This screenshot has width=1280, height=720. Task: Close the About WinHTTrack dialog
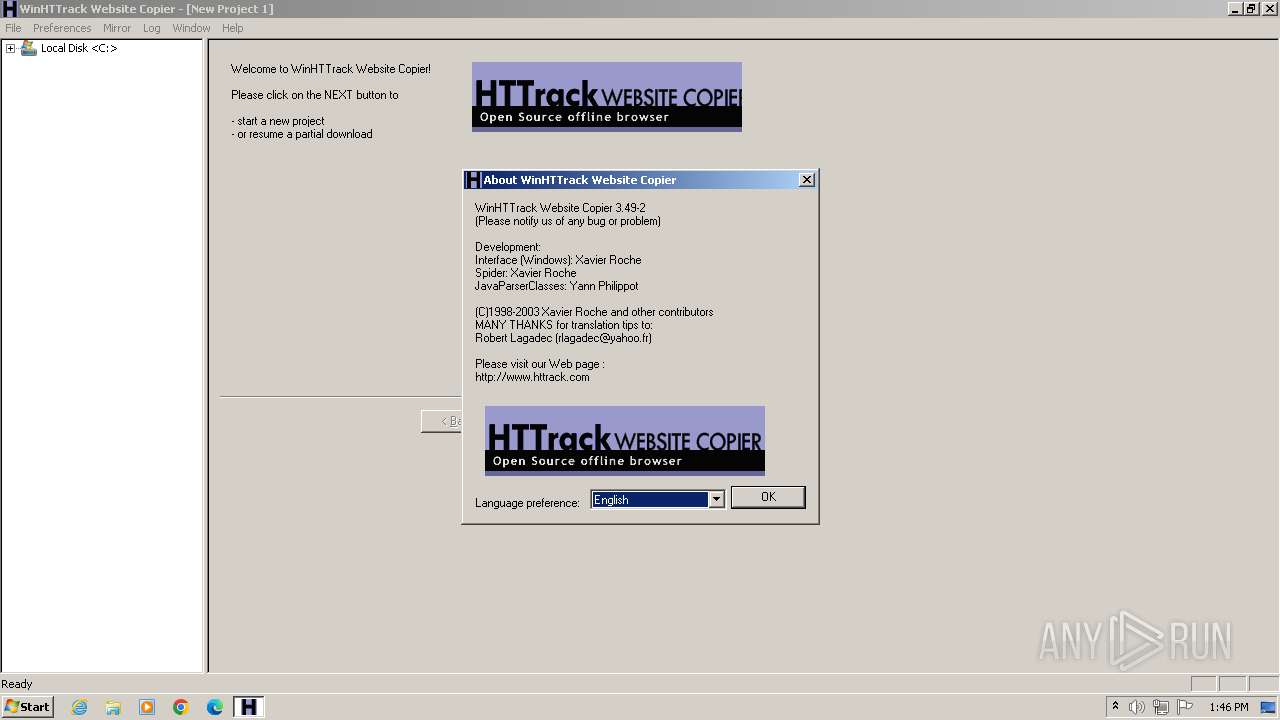pos(807,180)
